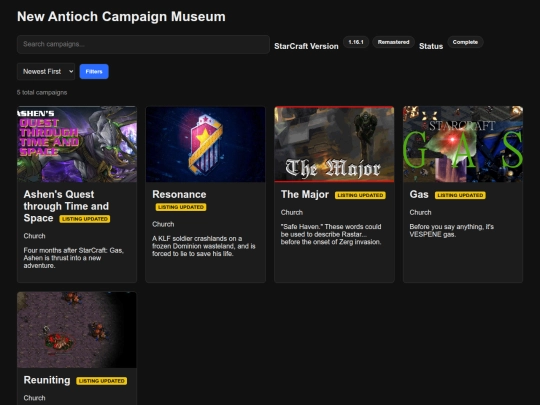Click Church author under The Major
The height and width of the screenshot is (405, 540).
(x=292, y=212)
